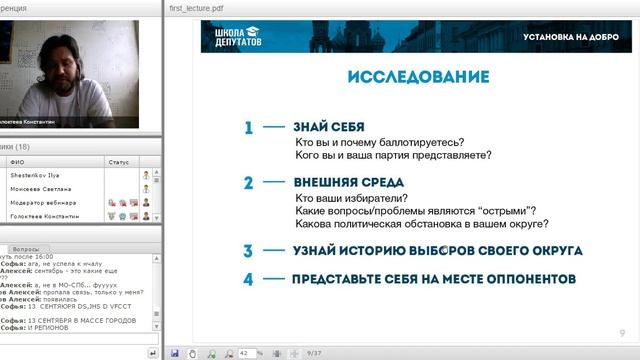Click slide text 'Кто ваши избиратели?'
Image resolution: width=640 pixels, height=360 pixels.
click(351, 198)
